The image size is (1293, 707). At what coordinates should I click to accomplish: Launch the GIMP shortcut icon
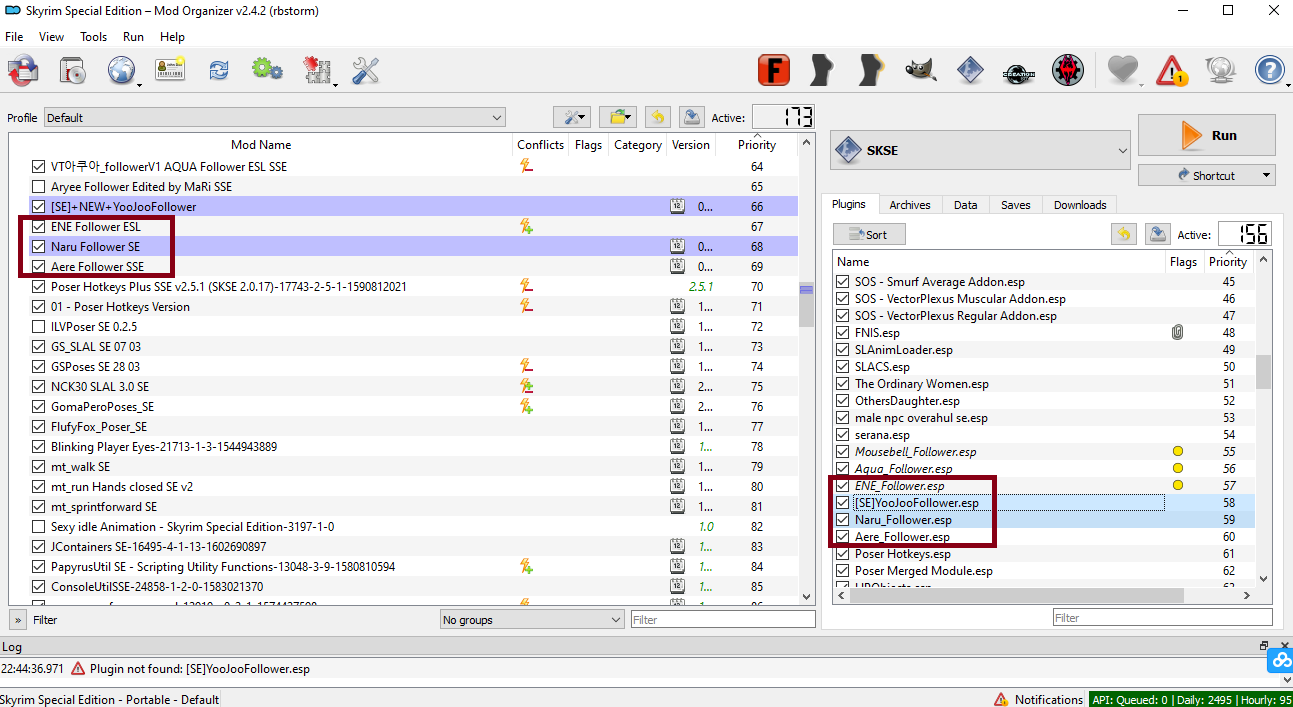(921, 70)
